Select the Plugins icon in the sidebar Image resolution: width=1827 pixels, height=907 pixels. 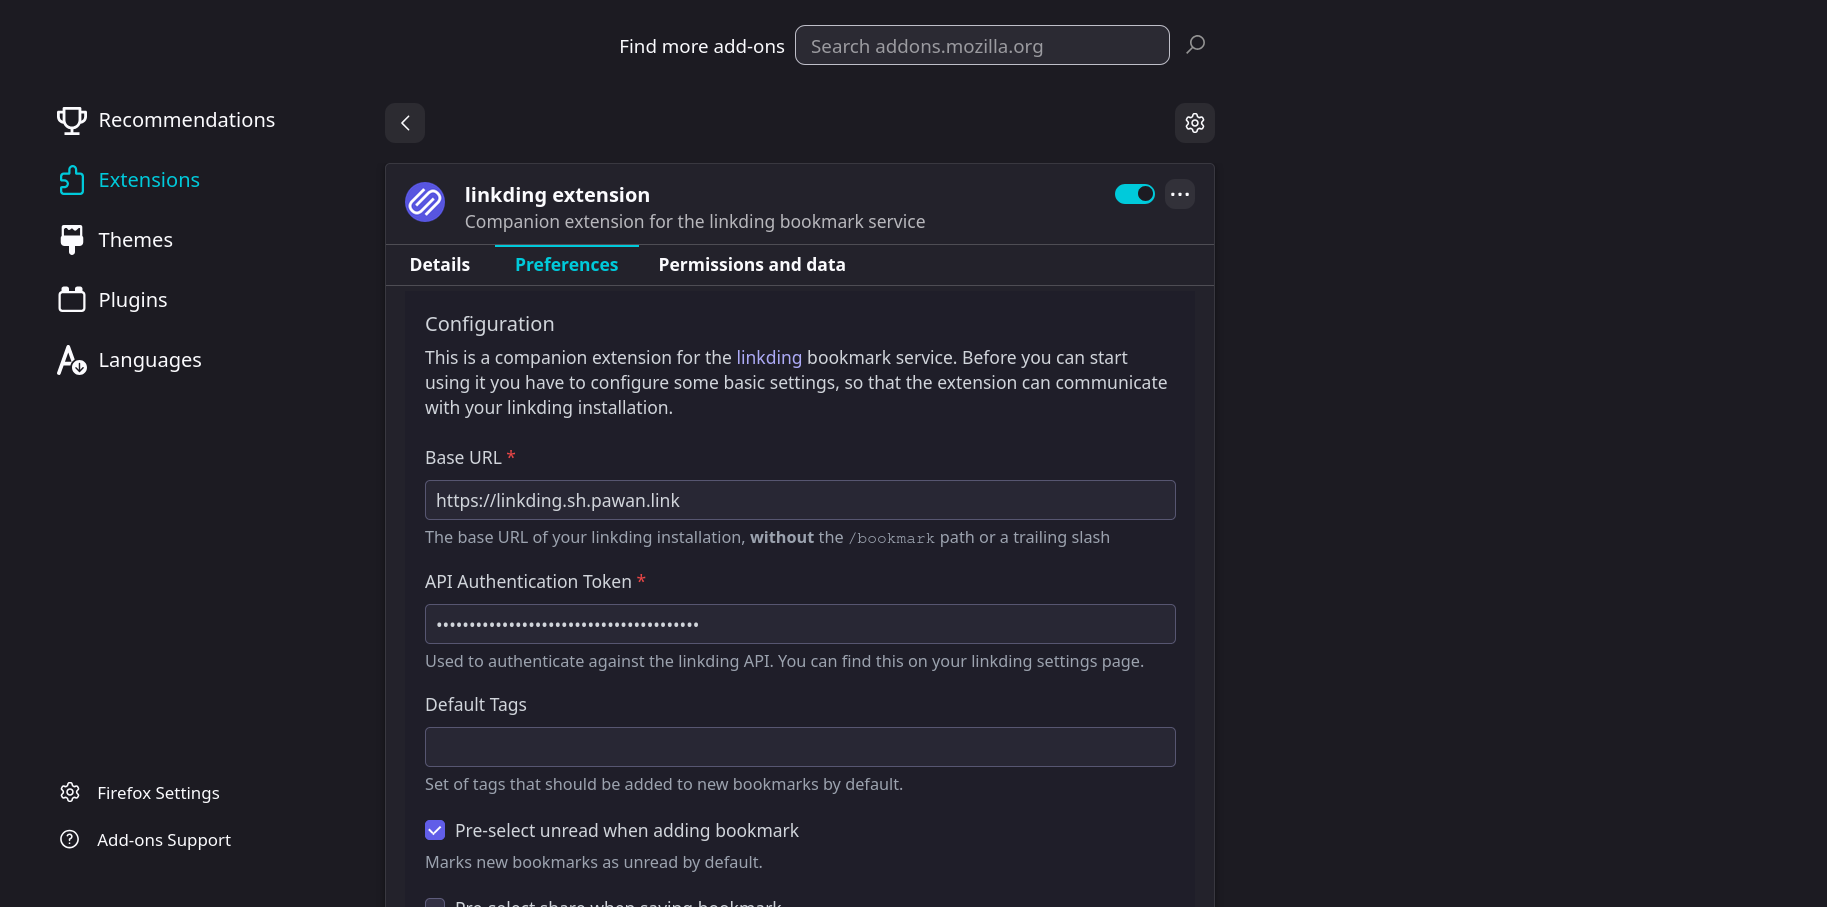coord(71,299)
